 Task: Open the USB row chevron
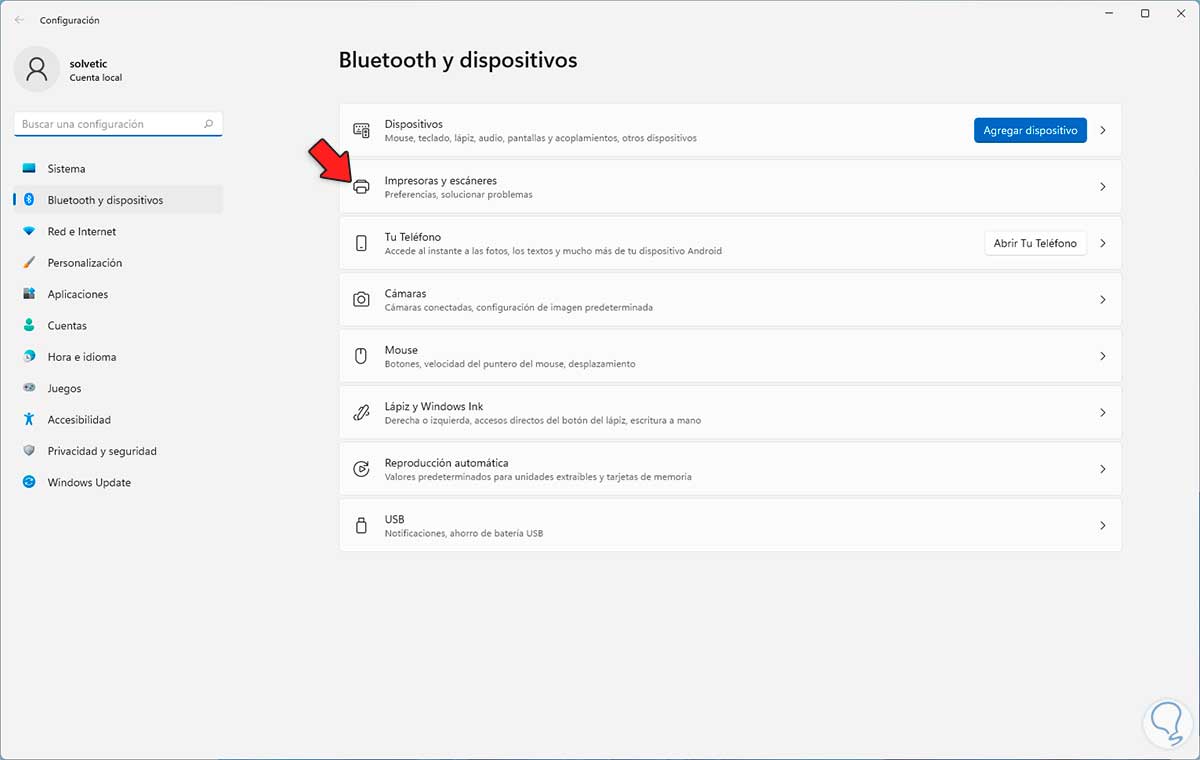(x=1103, y=525)
